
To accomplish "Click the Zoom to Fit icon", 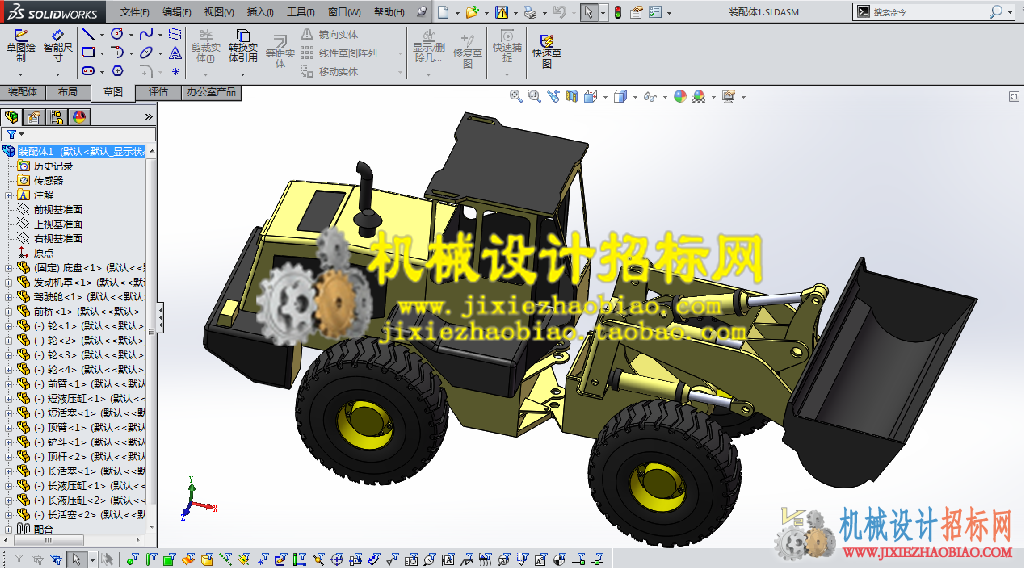I will click(x=516, y=97).
